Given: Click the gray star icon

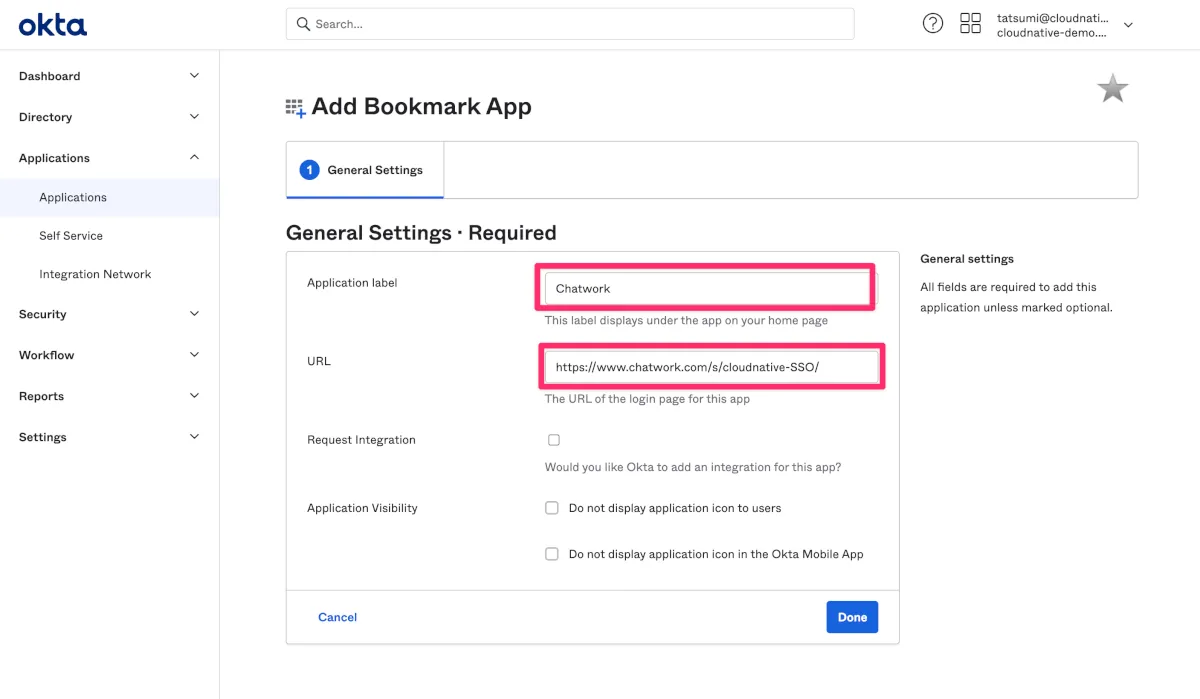Looking at the screenshot, I should coord(1112,89).
